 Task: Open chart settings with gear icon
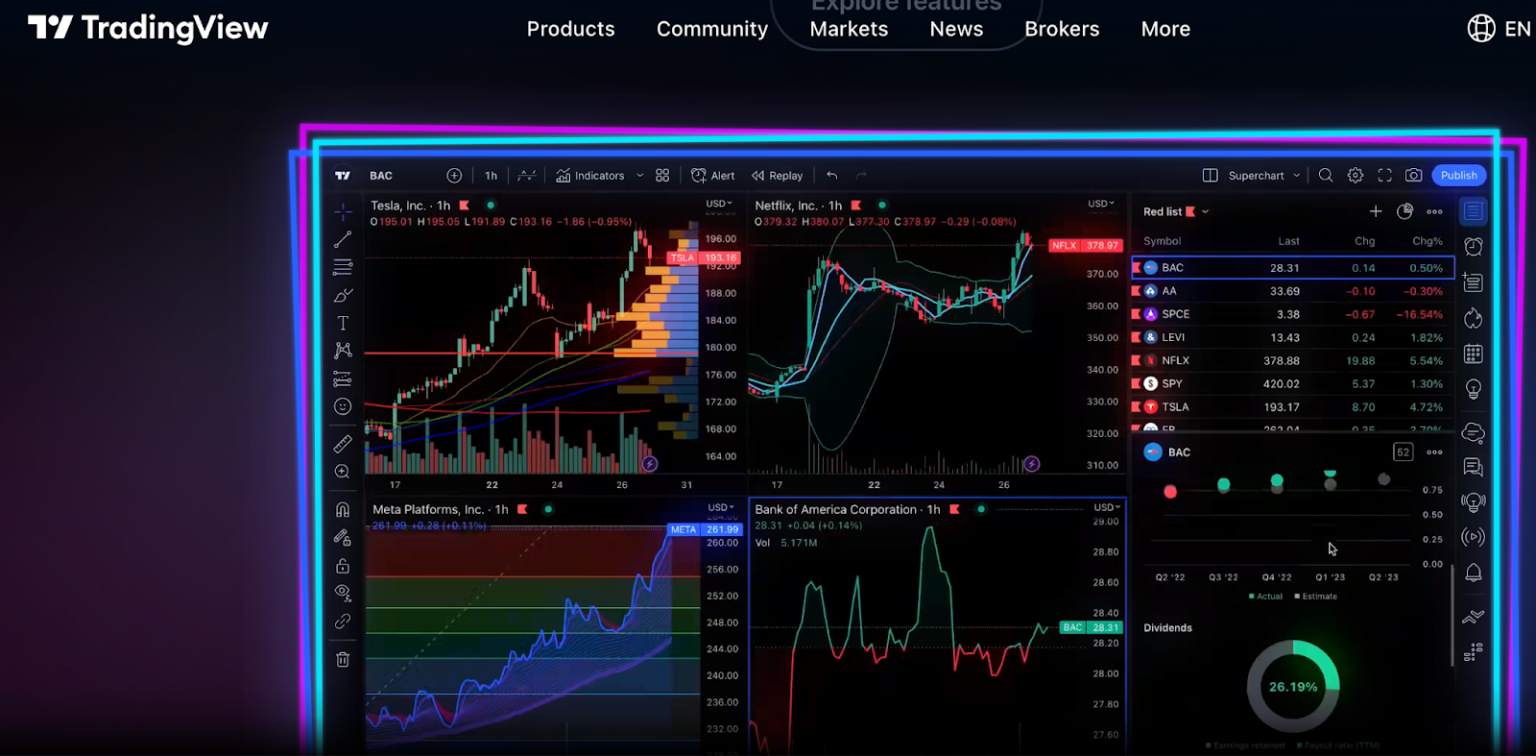tap(1355, 175)
